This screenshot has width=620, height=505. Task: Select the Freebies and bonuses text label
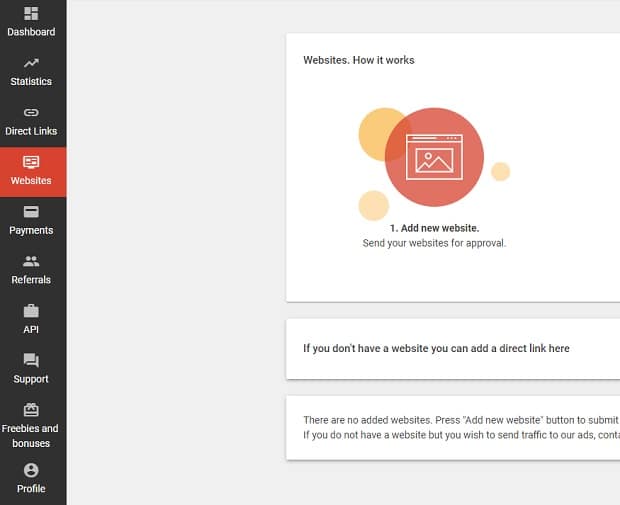pyautogui.click(x=31, y=436)
